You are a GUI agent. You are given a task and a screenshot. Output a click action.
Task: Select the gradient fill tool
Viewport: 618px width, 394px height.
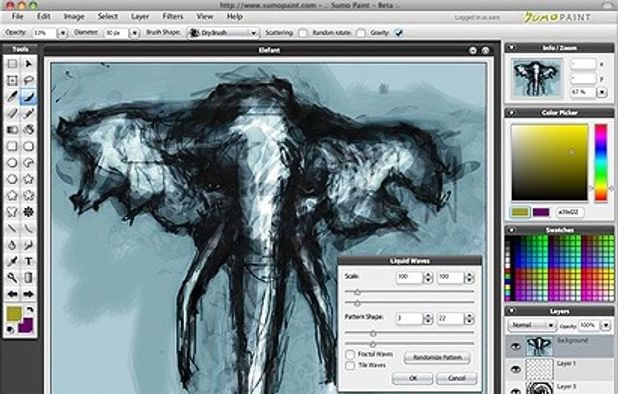[x=12, y=130]
